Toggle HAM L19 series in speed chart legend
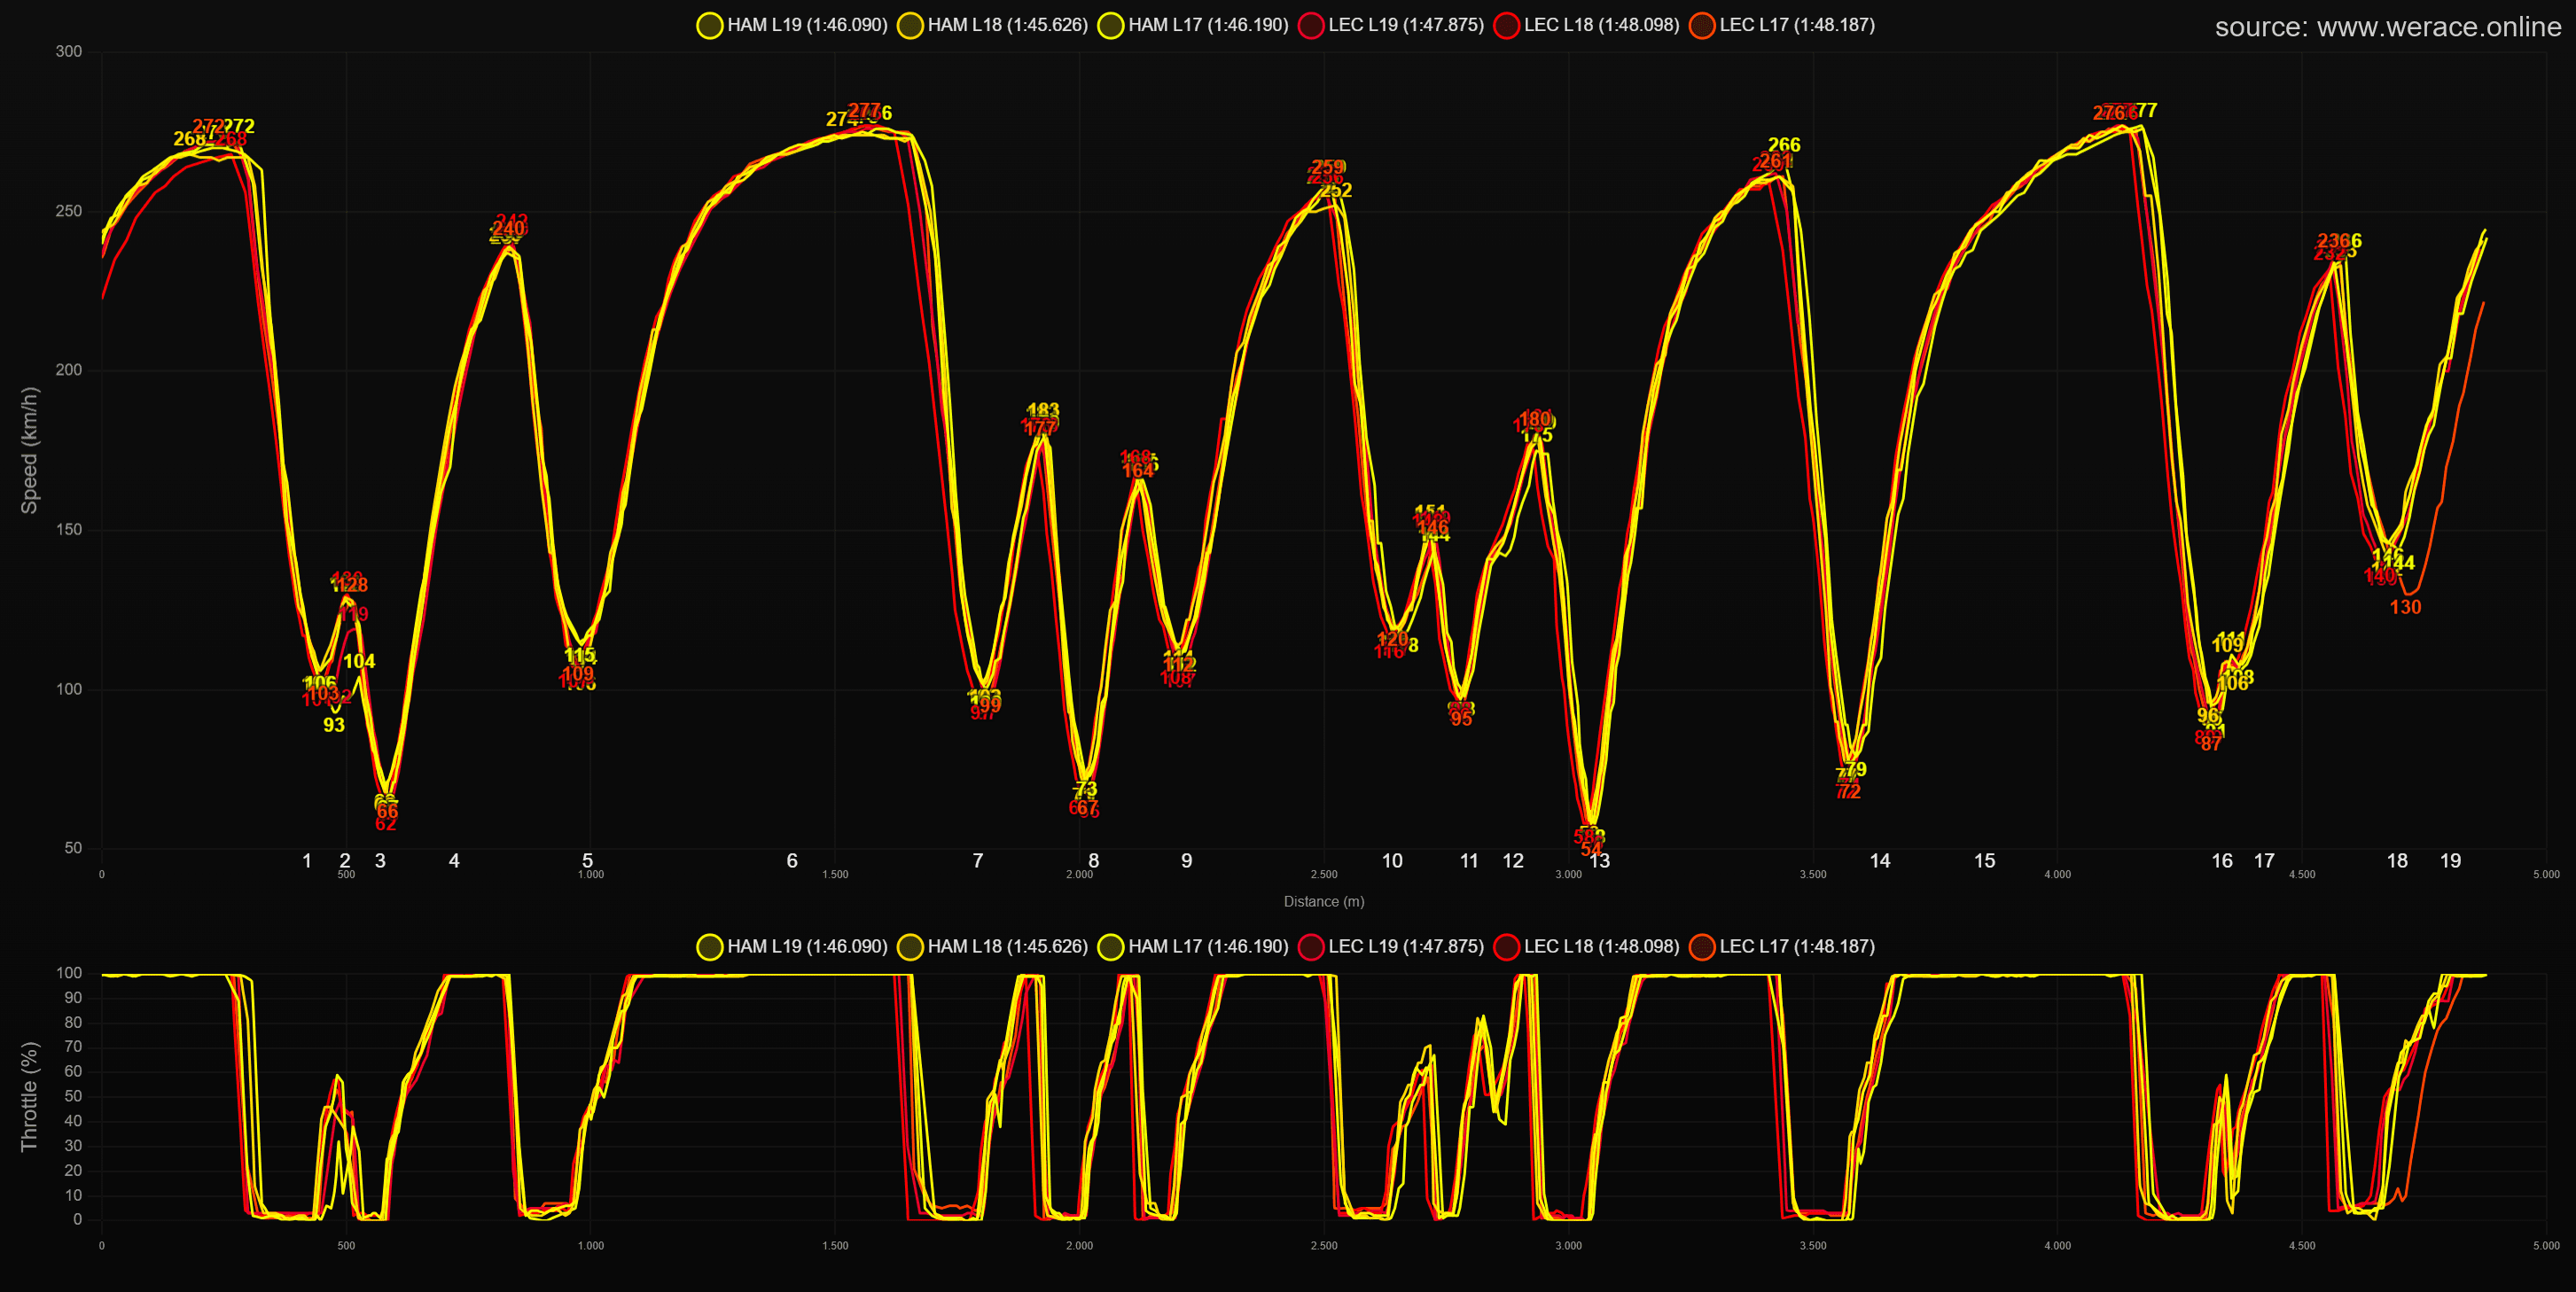The height and width of the screenshot is (1292, 2576). (x=792, y=25)
